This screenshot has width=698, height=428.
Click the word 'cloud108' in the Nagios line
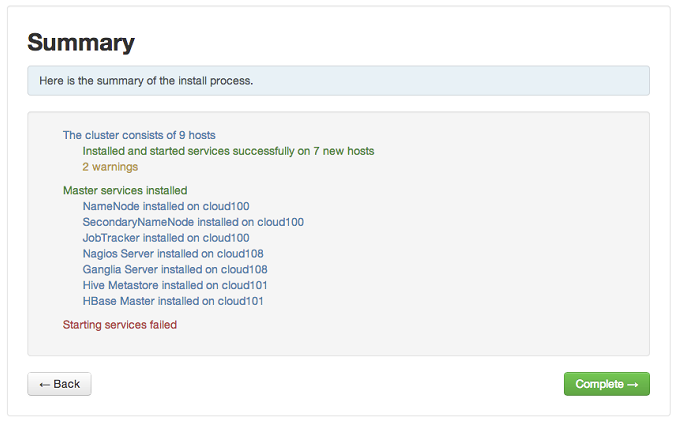(242, 254)
